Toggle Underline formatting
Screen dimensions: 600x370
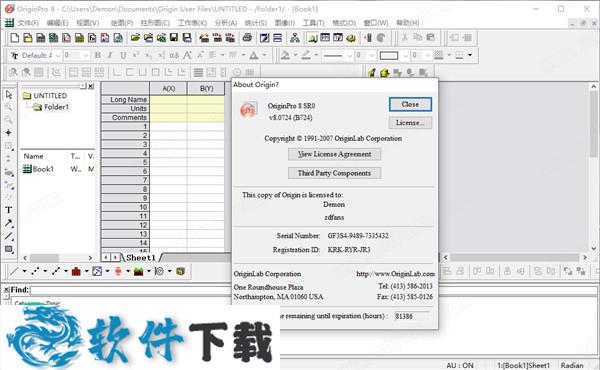tap(123, 55)
